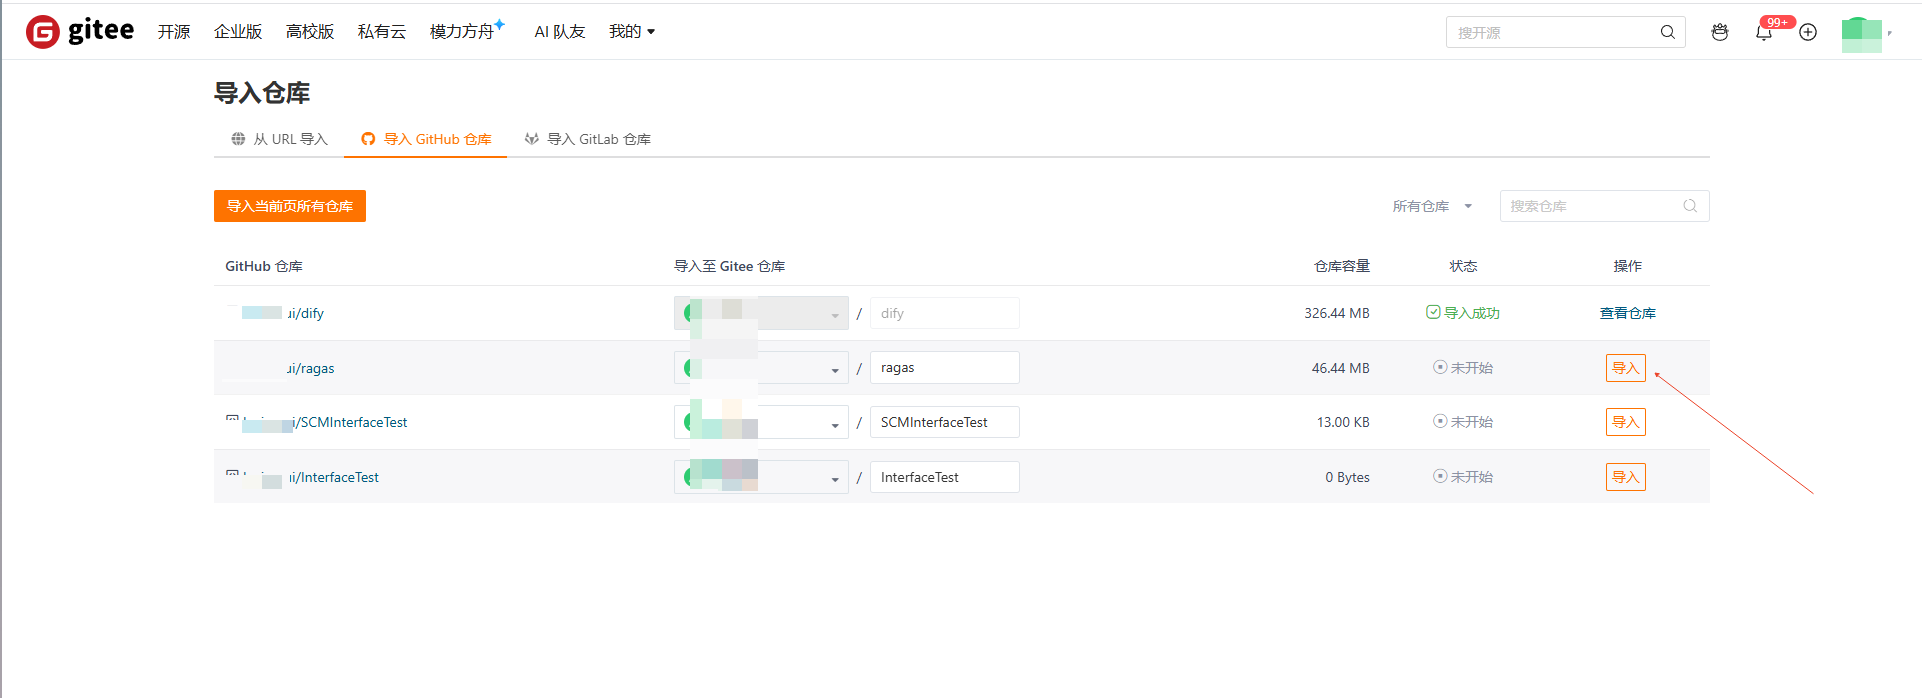Click 导入 button for SCMInterfaceTest
Image resolution: width=1922 pixels, height=698 pixels.
coord(1626,422)
